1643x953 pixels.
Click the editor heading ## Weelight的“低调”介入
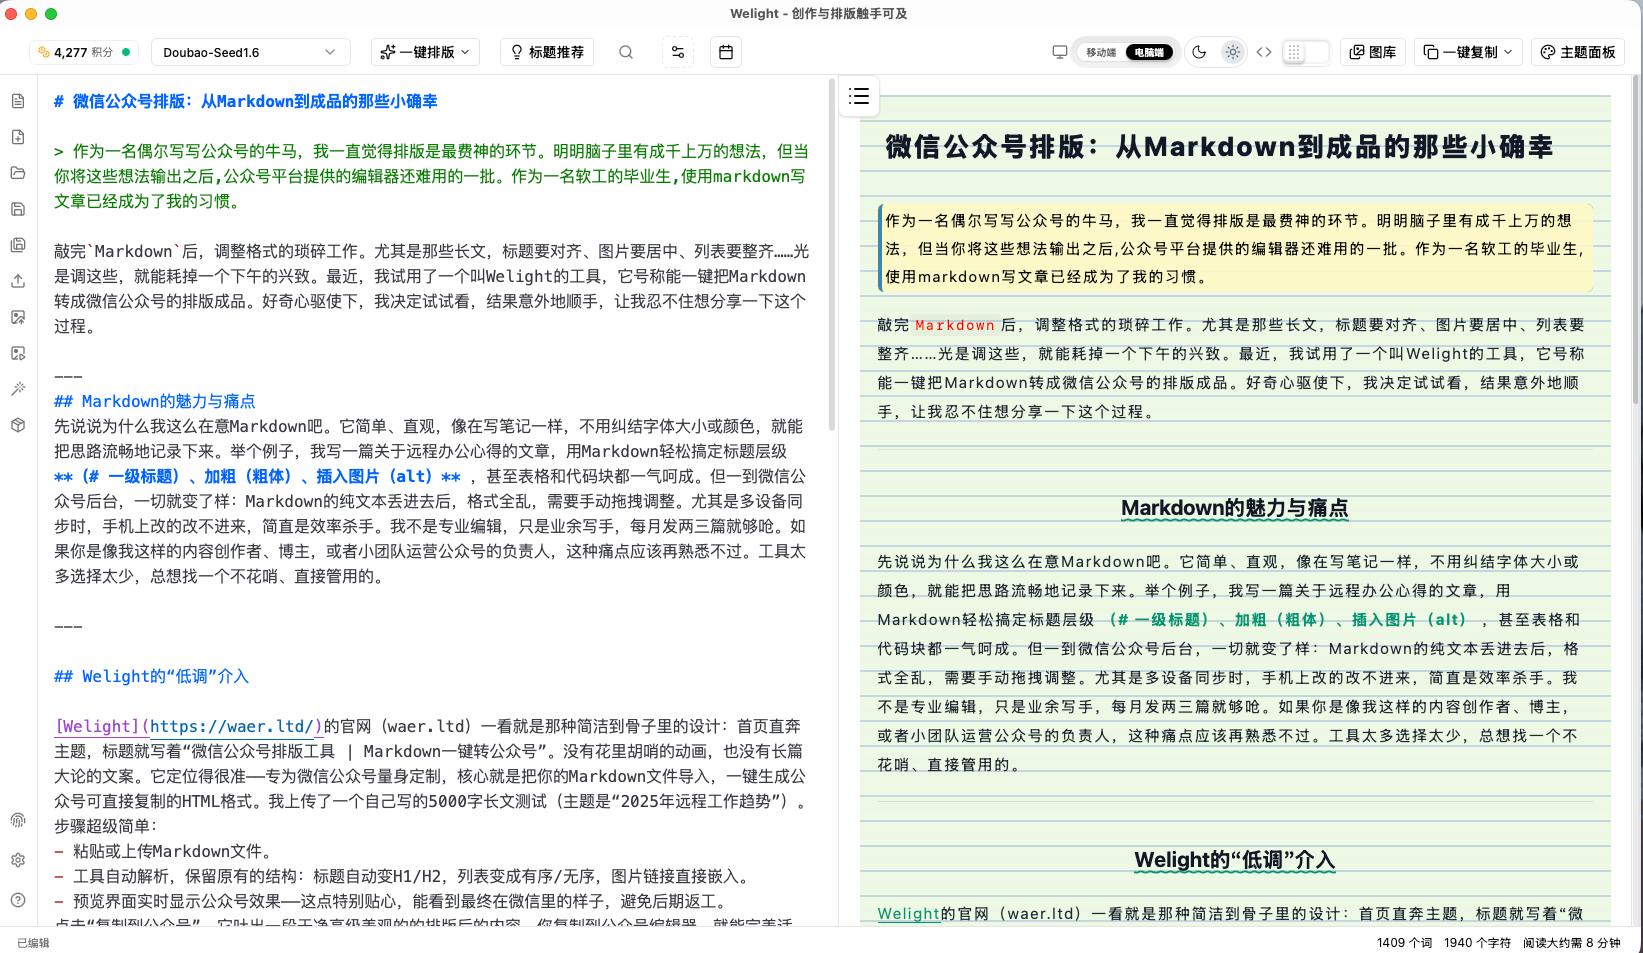(151, 676)
